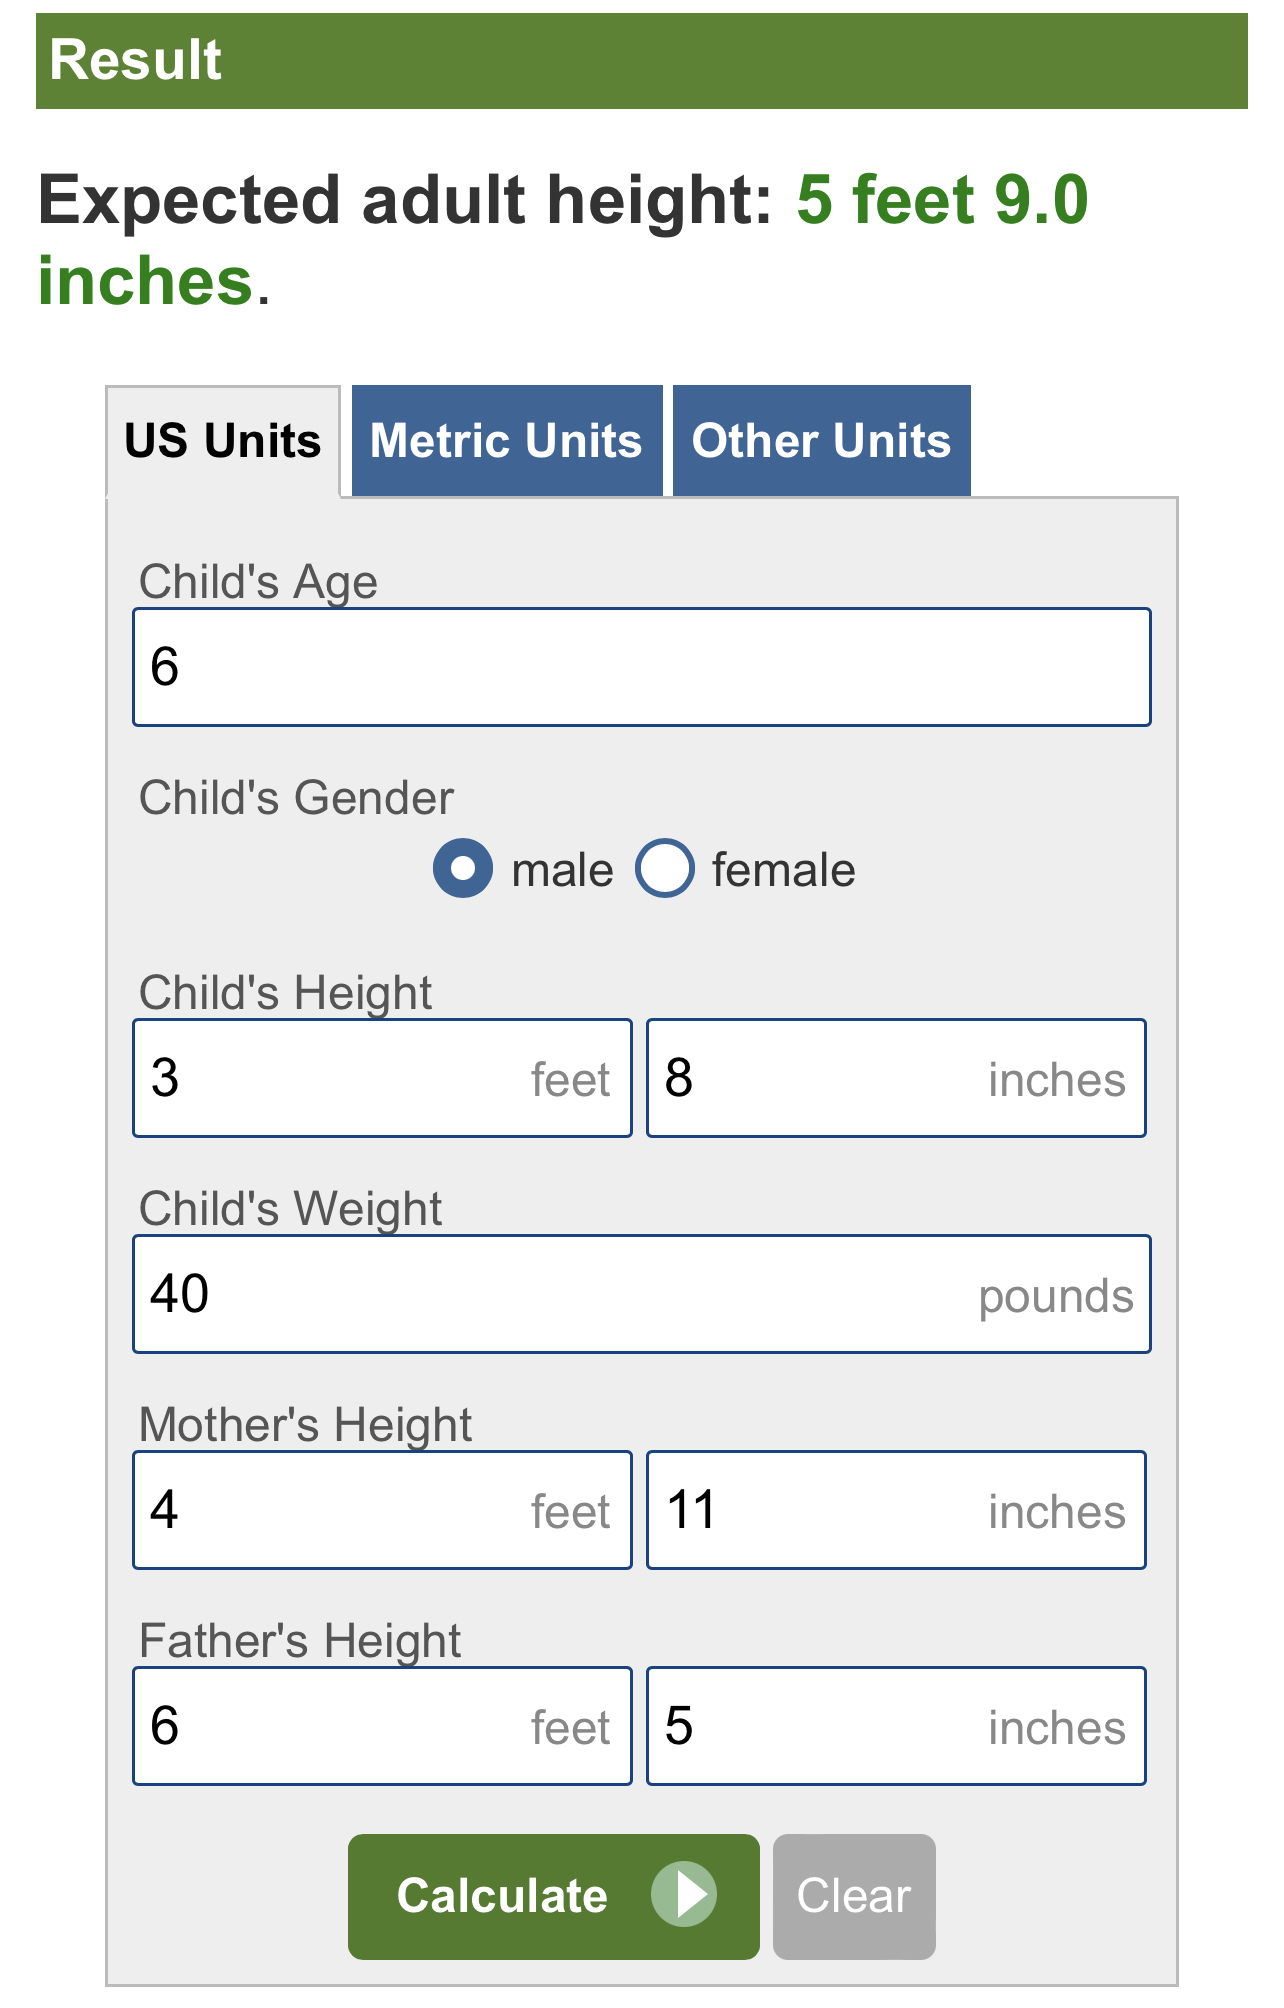This screenshot has width=1284, height=2008.
Task: Click the expected adult height result text
Action: (563, 240)
